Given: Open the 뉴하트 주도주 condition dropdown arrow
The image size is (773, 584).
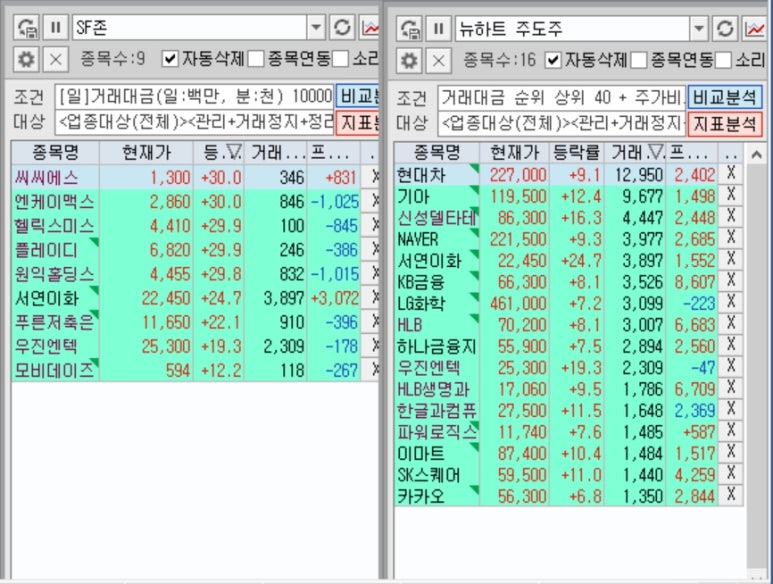Looking at the screenshot, I should tap(699, 28).
